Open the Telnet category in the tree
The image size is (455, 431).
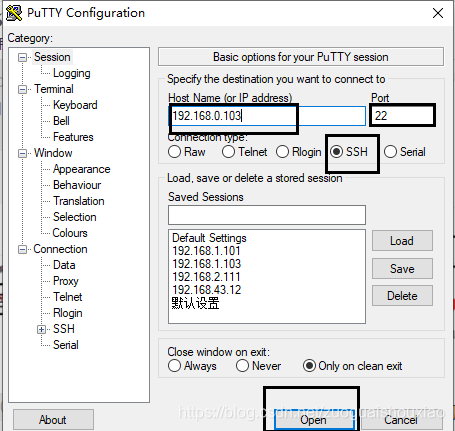click(68, 297)
